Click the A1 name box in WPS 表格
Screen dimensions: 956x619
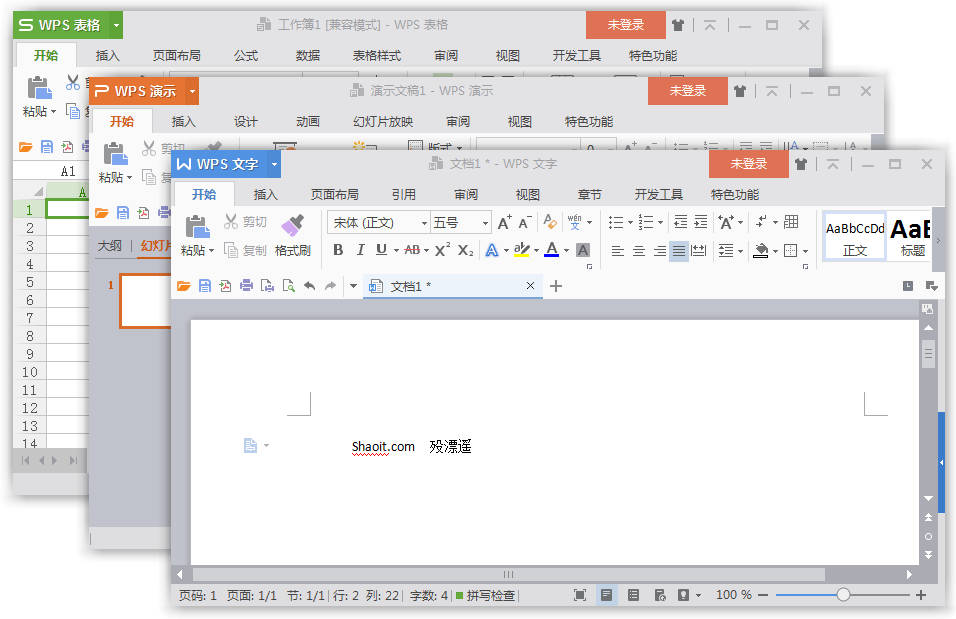click(68, 171)
